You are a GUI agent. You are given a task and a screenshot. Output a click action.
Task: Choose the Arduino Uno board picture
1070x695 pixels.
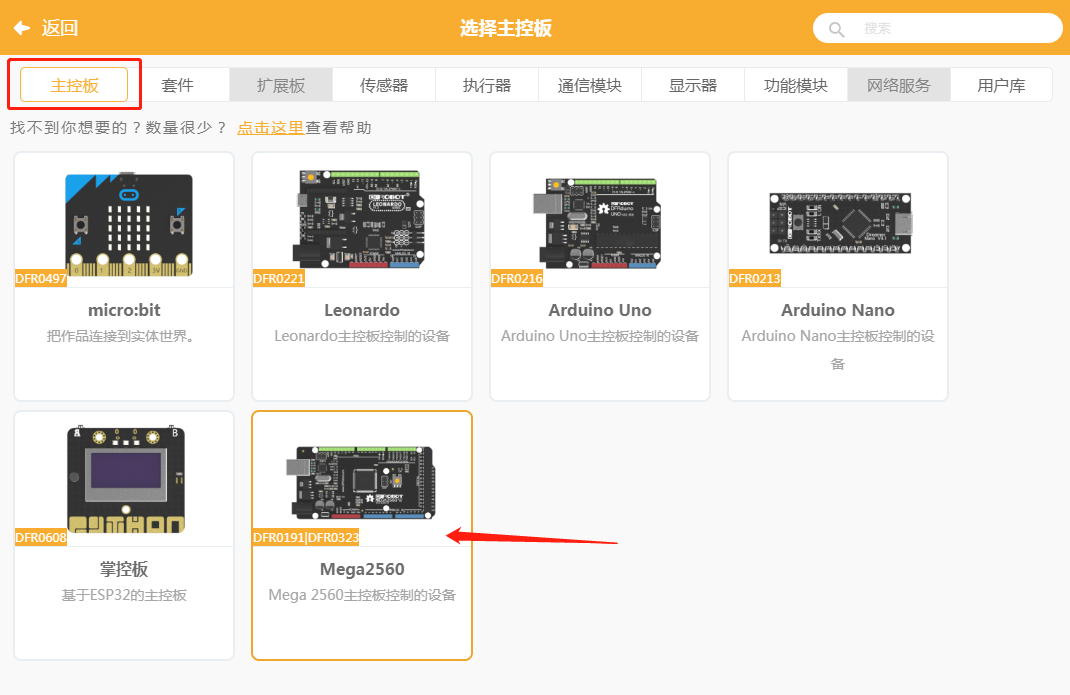click(x=597, y=223)
